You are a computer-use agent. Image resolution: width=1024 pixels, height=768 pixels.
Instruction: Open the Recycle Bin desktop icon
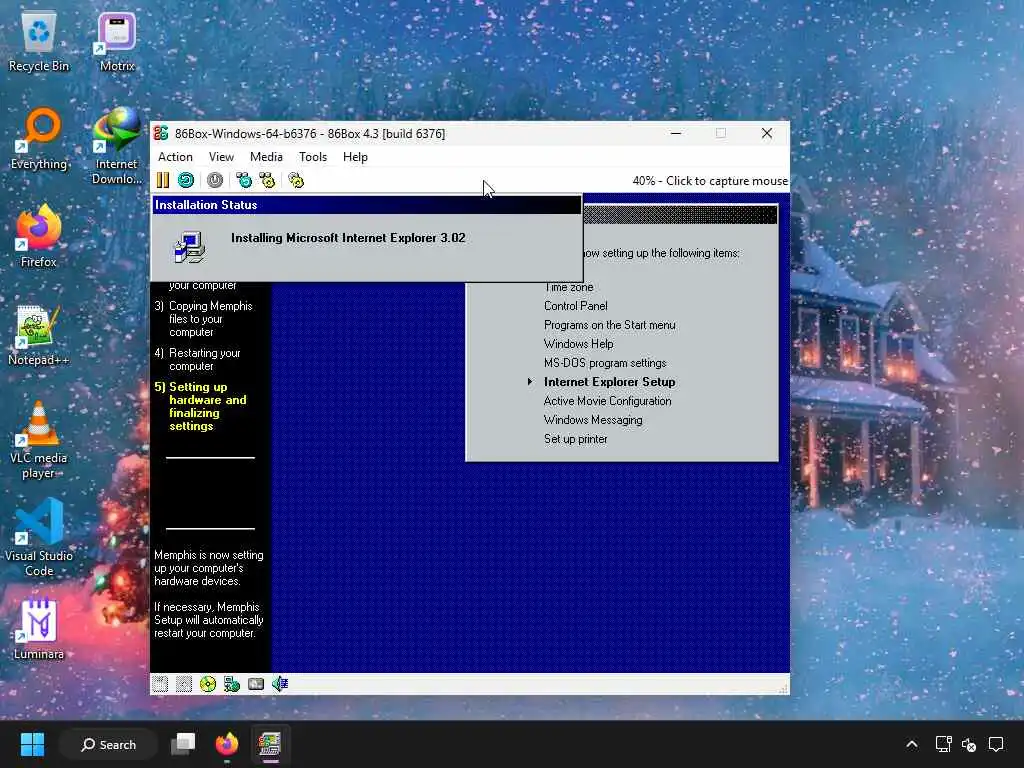pos(39,43)
